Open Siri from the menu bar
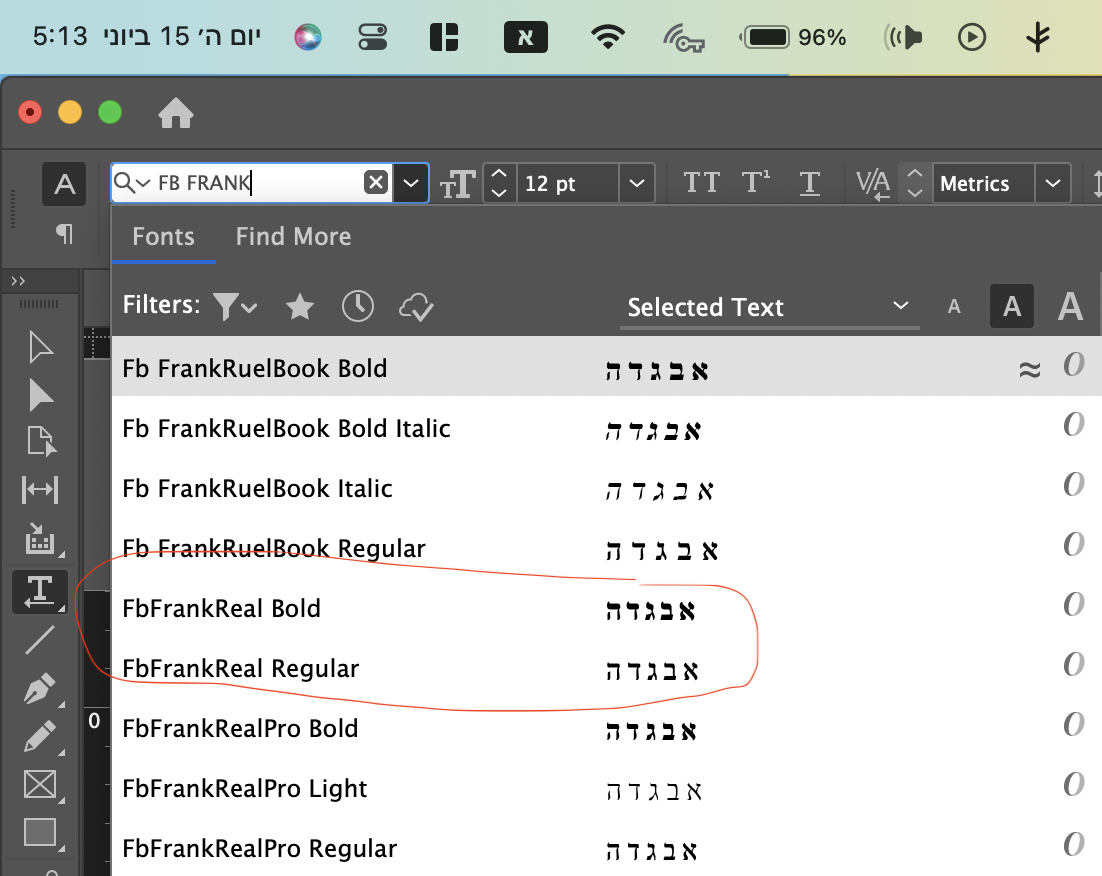The width and height of the screenshot is (1102, 876). coord(308,37)
